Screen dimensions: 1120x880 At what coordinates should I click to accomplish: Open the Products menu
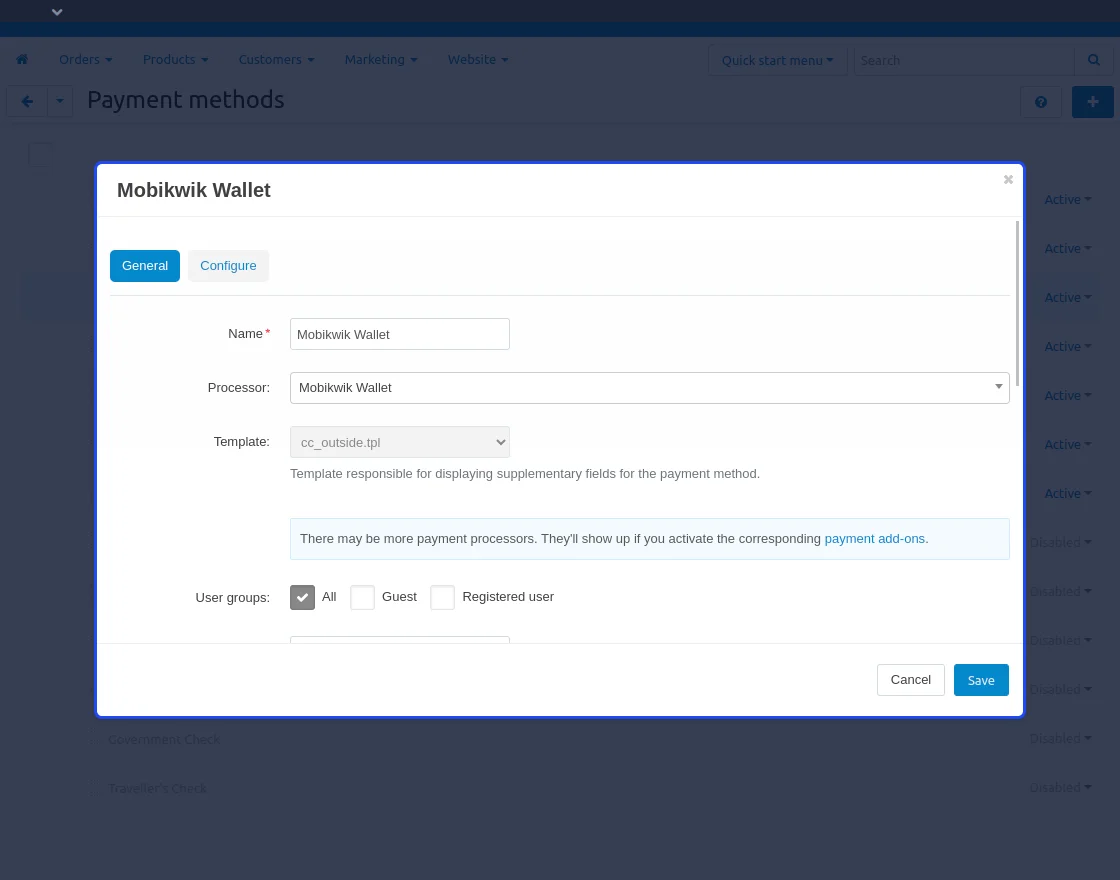(x=176, y=59)
